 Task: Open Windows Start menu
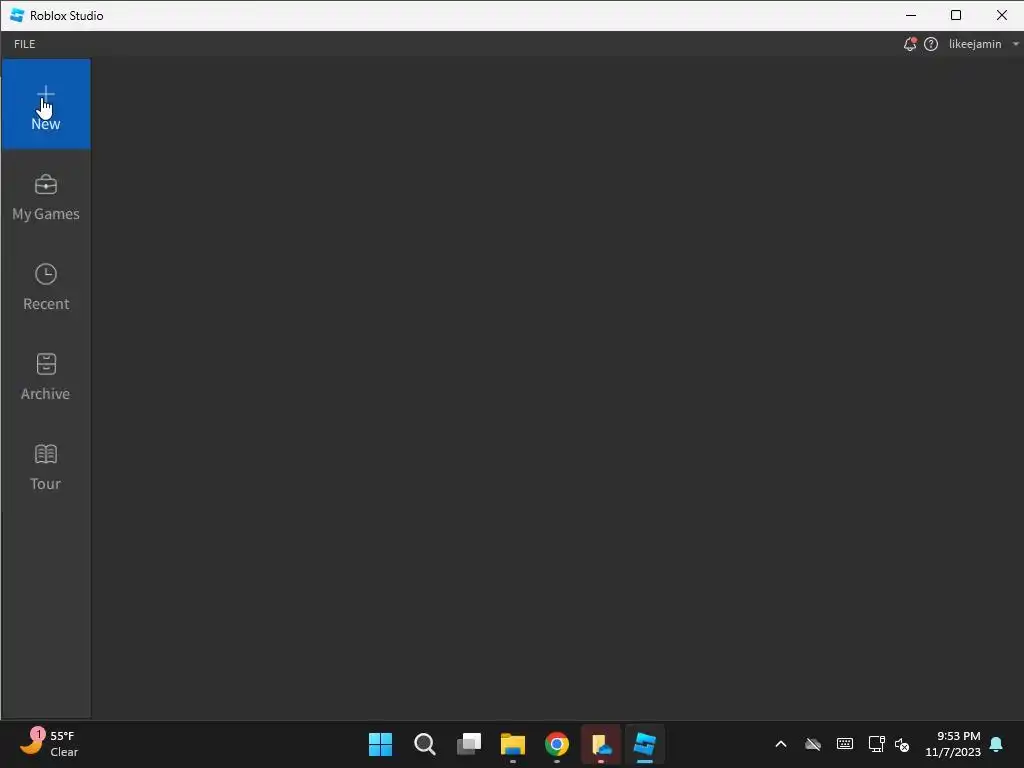tap(380, 744)
